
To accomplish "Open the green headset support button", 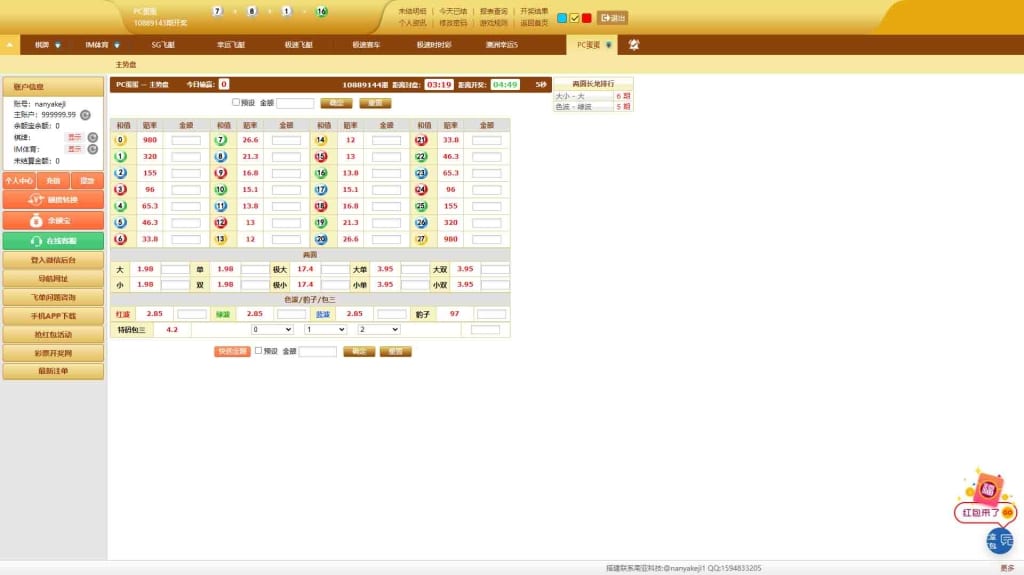I will (53, 240).
